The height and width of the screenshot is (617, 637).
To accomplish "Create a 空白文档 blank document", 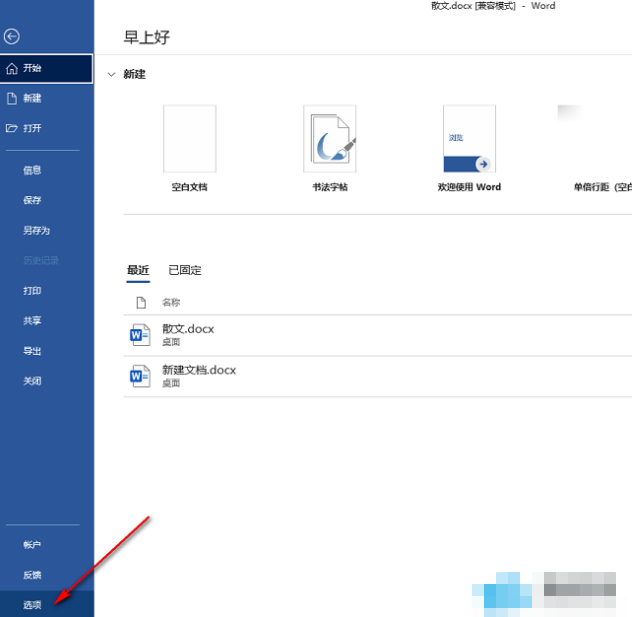I will point(189,139).
